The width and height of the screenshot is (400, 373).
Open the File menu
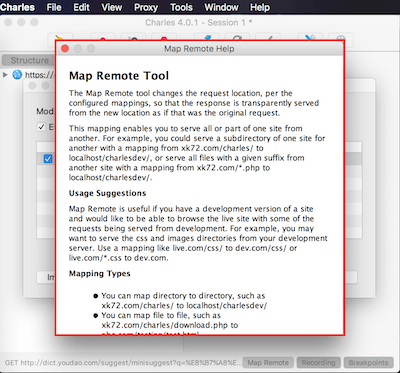(x=54, y=7)
